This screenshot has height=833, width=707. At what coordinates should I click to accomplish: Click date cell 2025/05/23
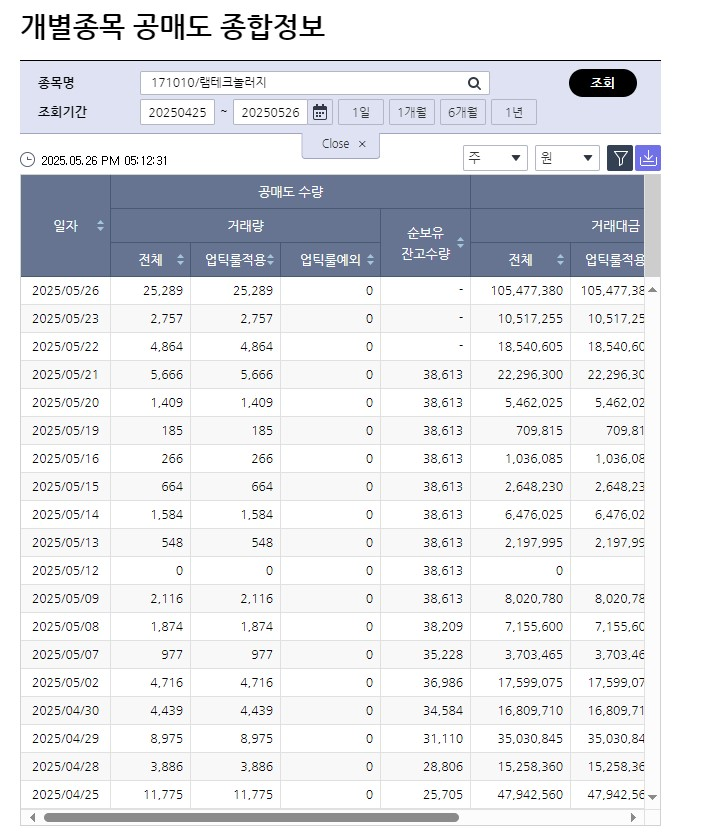pos(65,319)
